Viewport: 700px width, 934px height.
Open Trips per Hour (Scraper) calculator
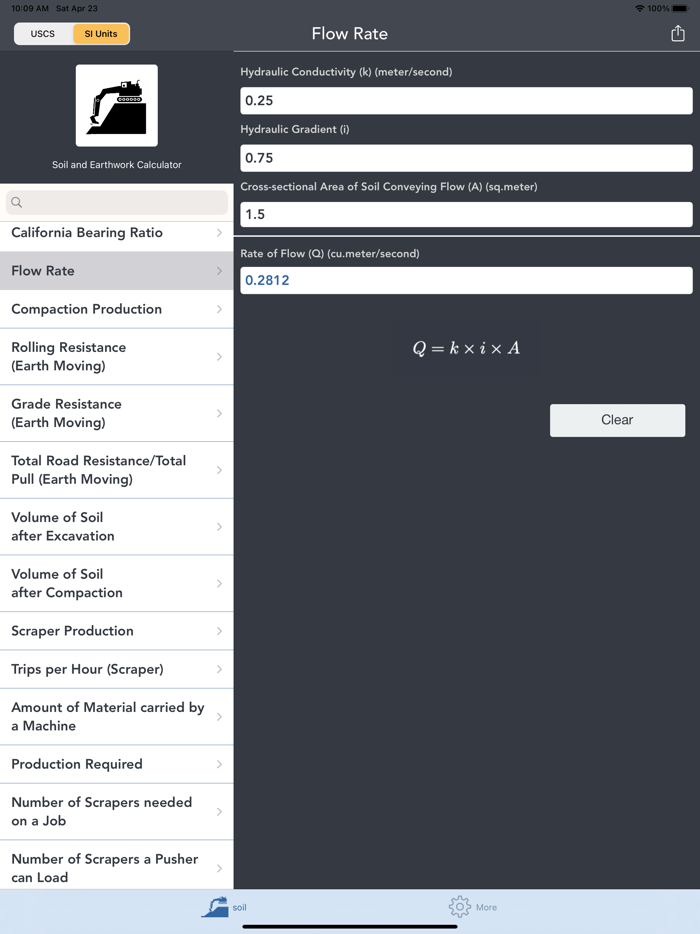pos(117,670)
